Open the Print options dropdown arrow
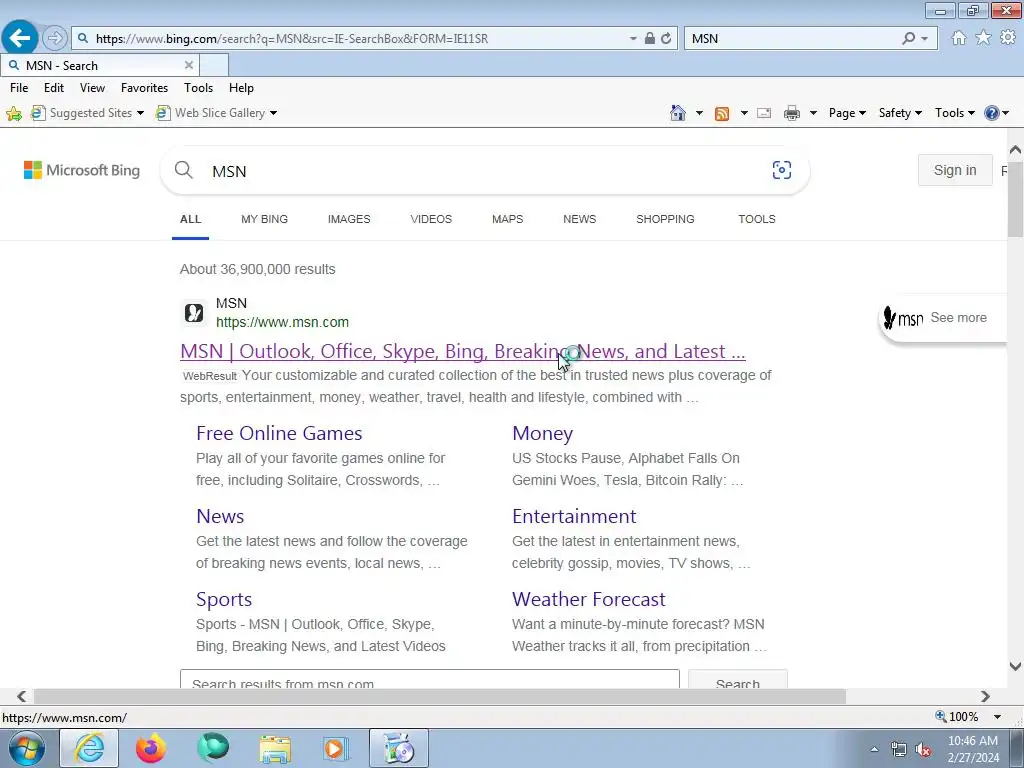The image size is (1024, 768). [813, 114]
